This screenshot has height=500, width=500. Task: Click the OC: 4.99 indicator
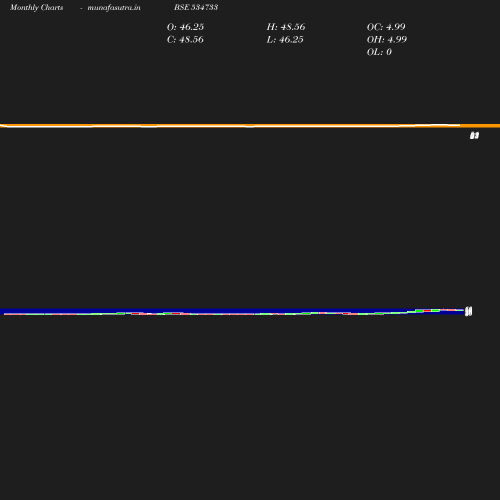point(386,27)
